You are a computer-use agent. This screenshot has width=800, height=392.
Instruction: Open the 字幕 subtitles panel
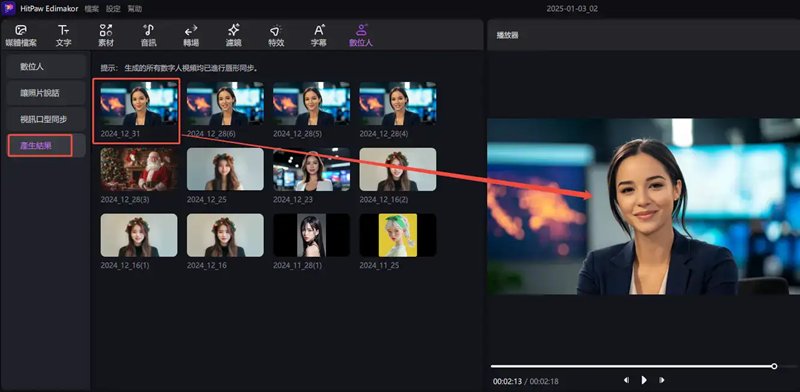(318, 36)
